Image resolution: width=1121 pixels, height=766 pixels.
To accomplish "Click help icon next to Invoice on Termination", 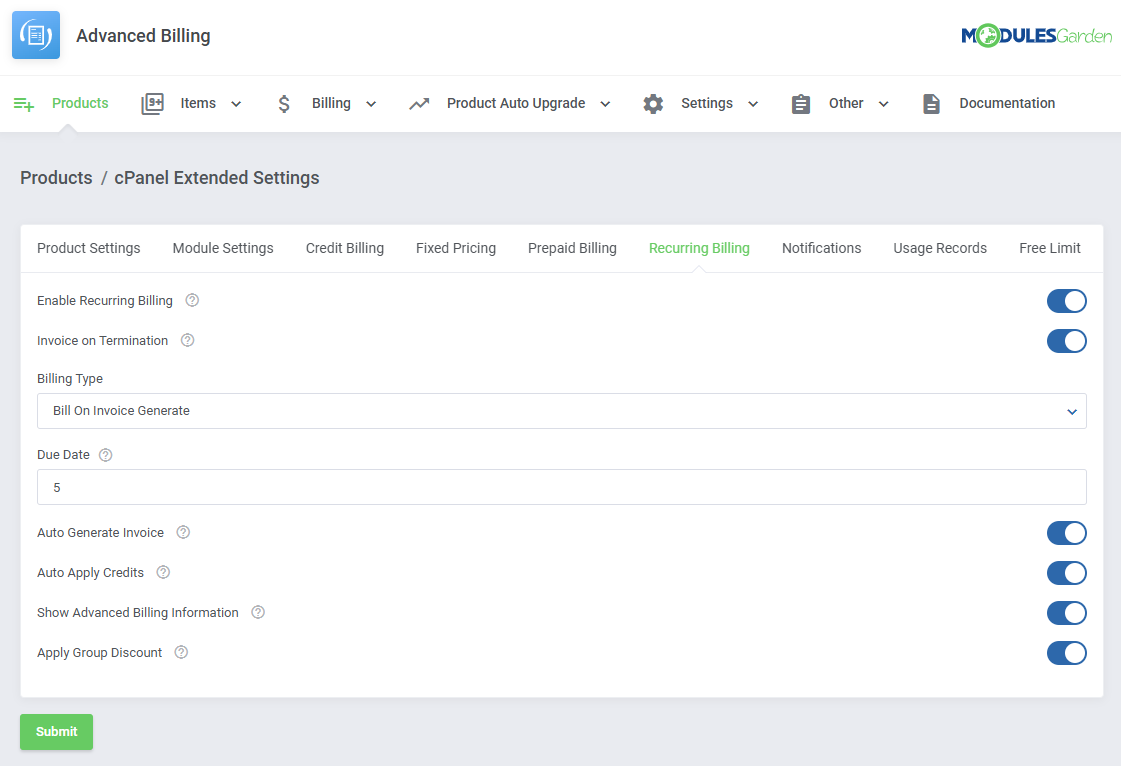I will [187, 340].
